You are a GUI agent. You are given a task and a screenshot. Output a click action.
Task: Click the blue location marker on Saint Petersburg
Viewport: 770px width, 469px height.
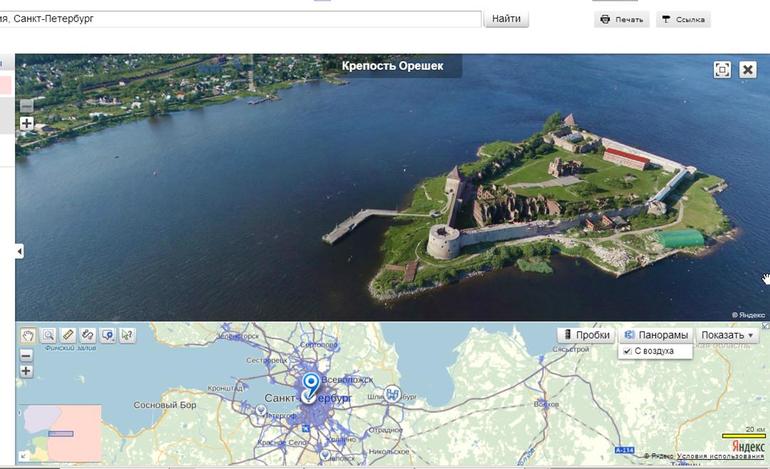(311, 384)
